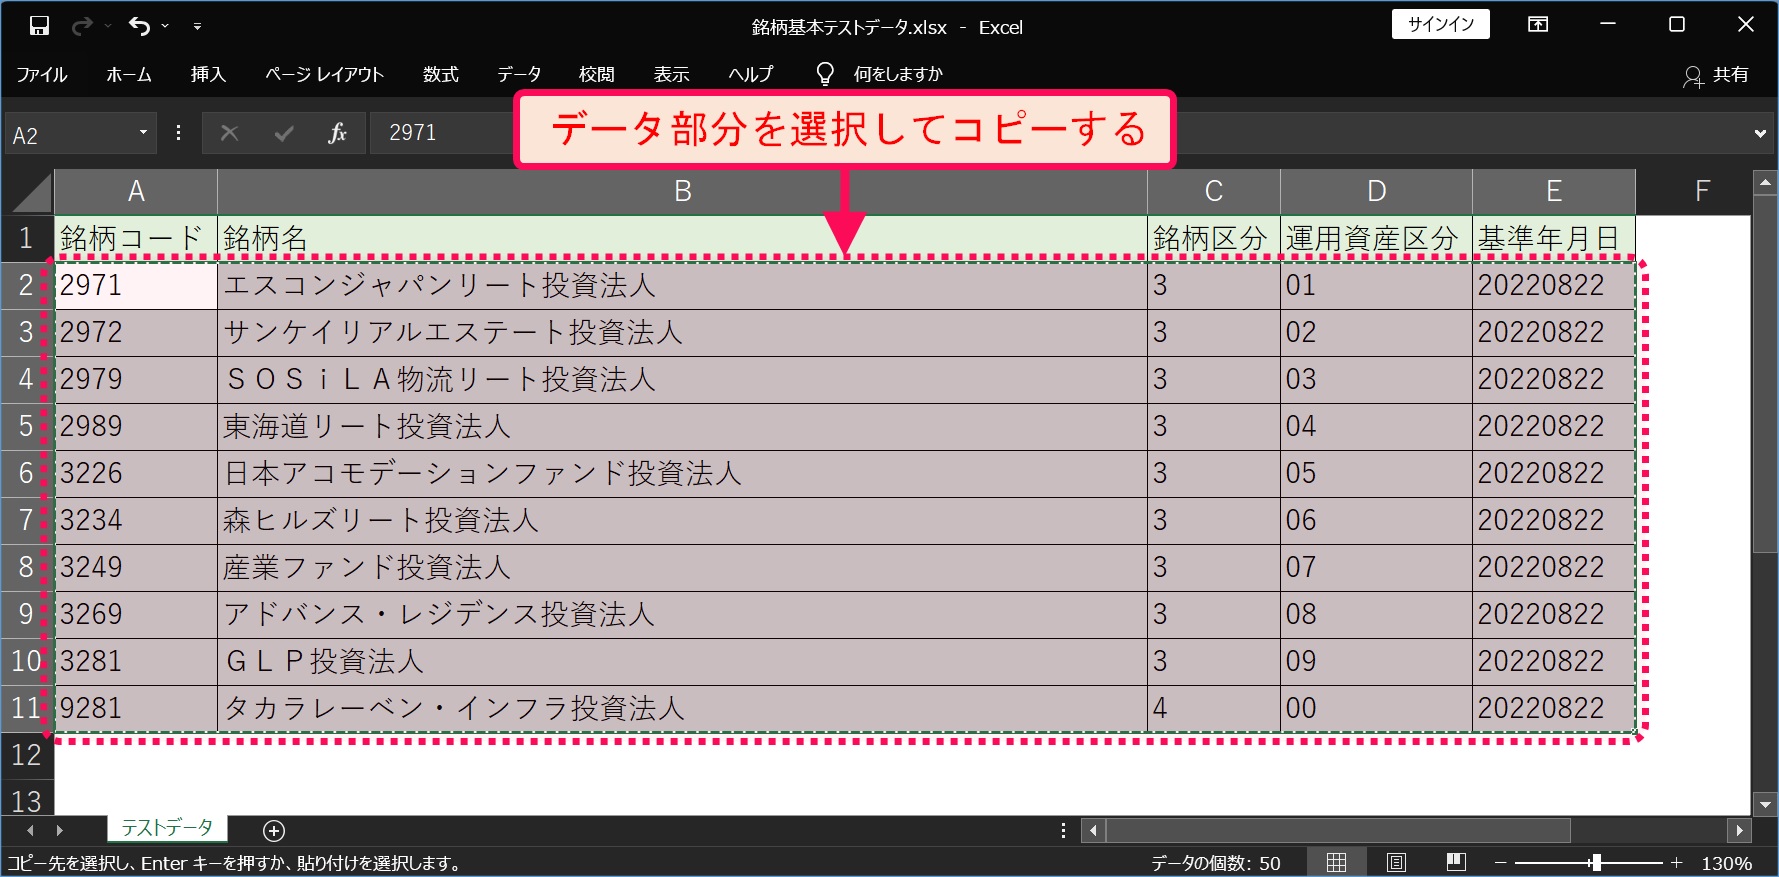Click the サインイン button
The height and width of the screenshot is (877, 1779).
tap(1440, 25)
